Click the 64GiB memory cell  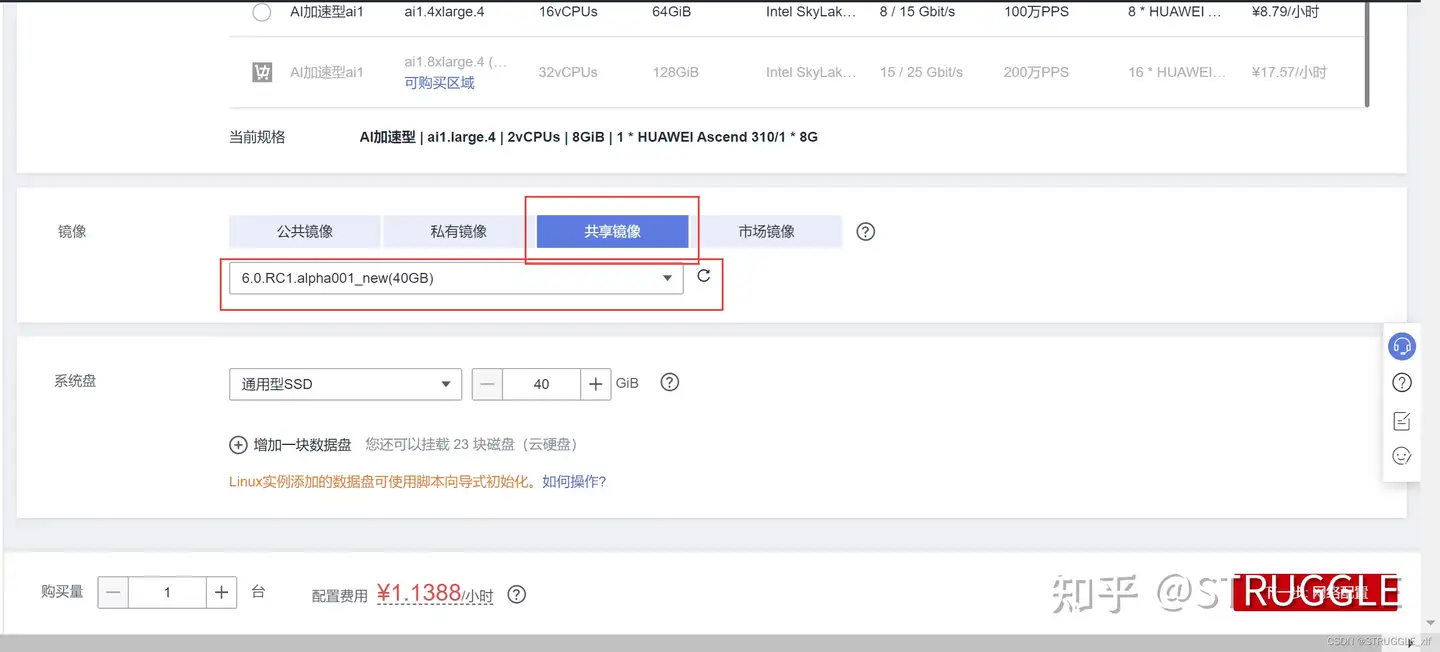coord(671,12)
